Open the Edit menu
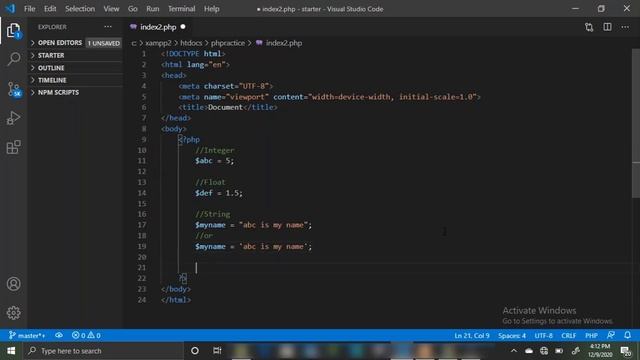 [x=50, y=9]
